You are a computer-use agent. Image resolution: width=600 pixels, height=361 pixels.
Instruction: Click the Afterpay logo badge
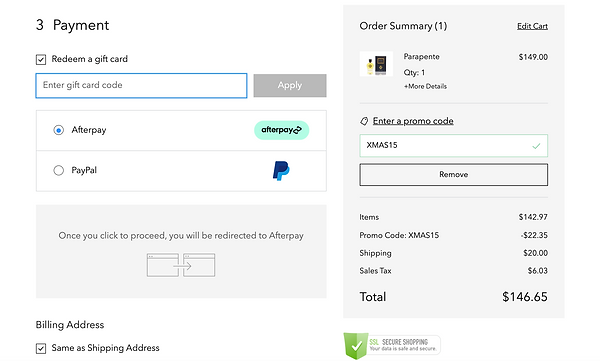coord(281,130)
